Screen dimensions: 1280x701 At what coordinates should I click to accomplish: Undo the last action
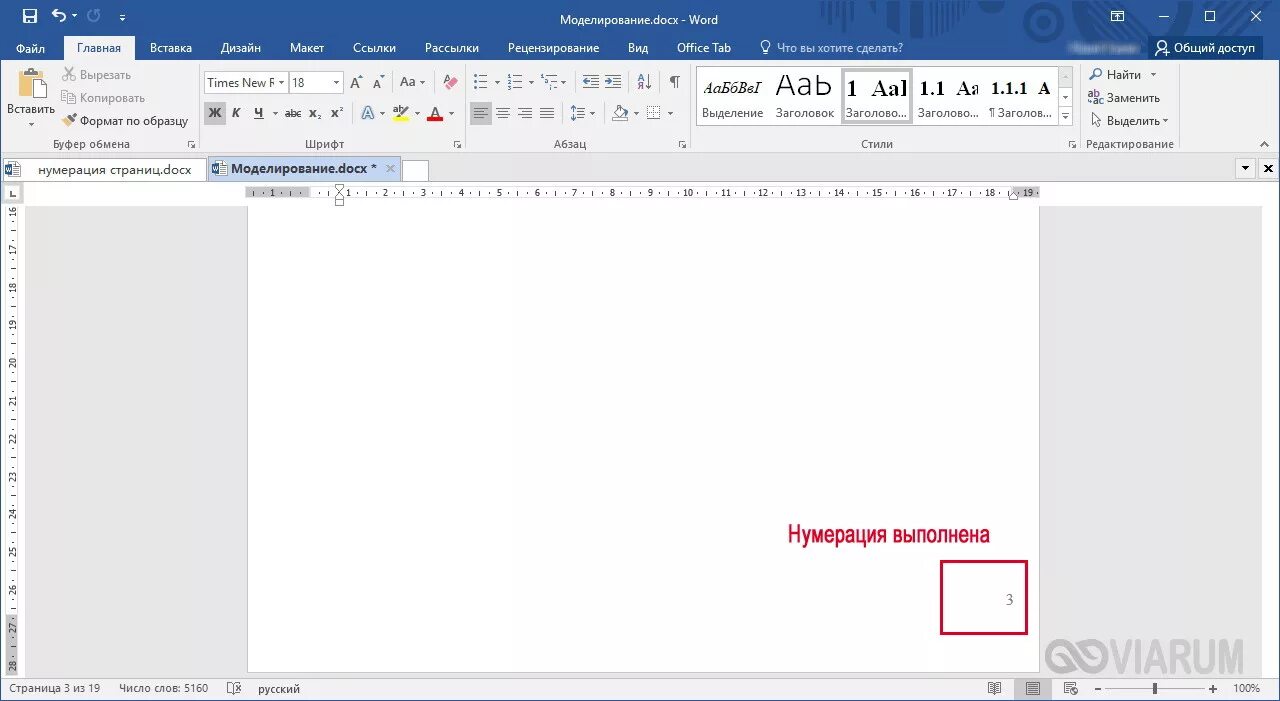coord(59,16)
